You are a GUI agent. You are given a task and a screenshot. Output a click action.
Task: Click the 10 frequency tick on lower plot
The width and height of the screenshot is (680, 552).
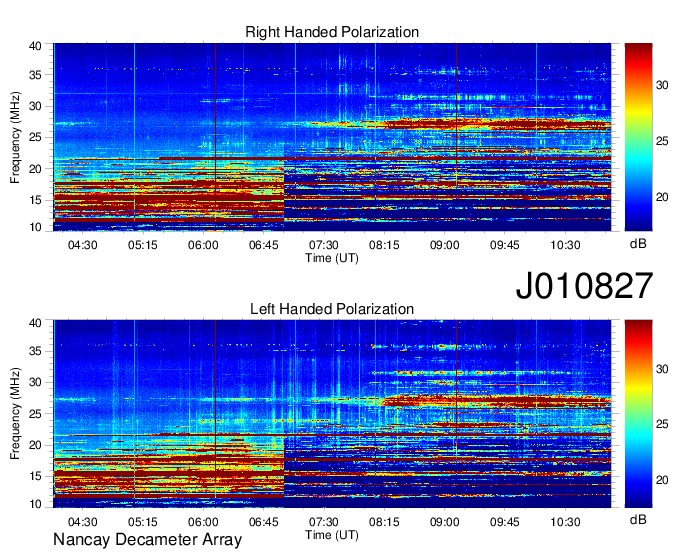pyautogui.click(x=35, y=504)
